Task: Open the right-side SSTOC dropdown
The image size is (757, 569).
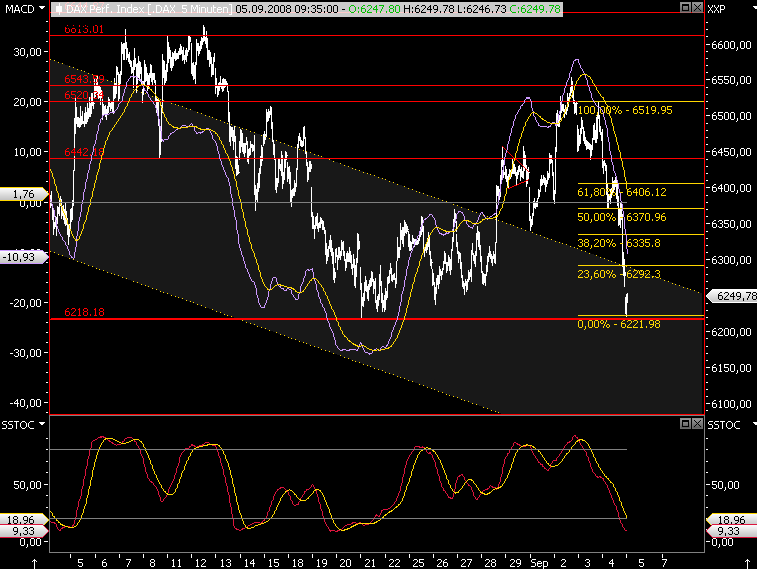Action: pyautogui.click(x=754, y=424)
